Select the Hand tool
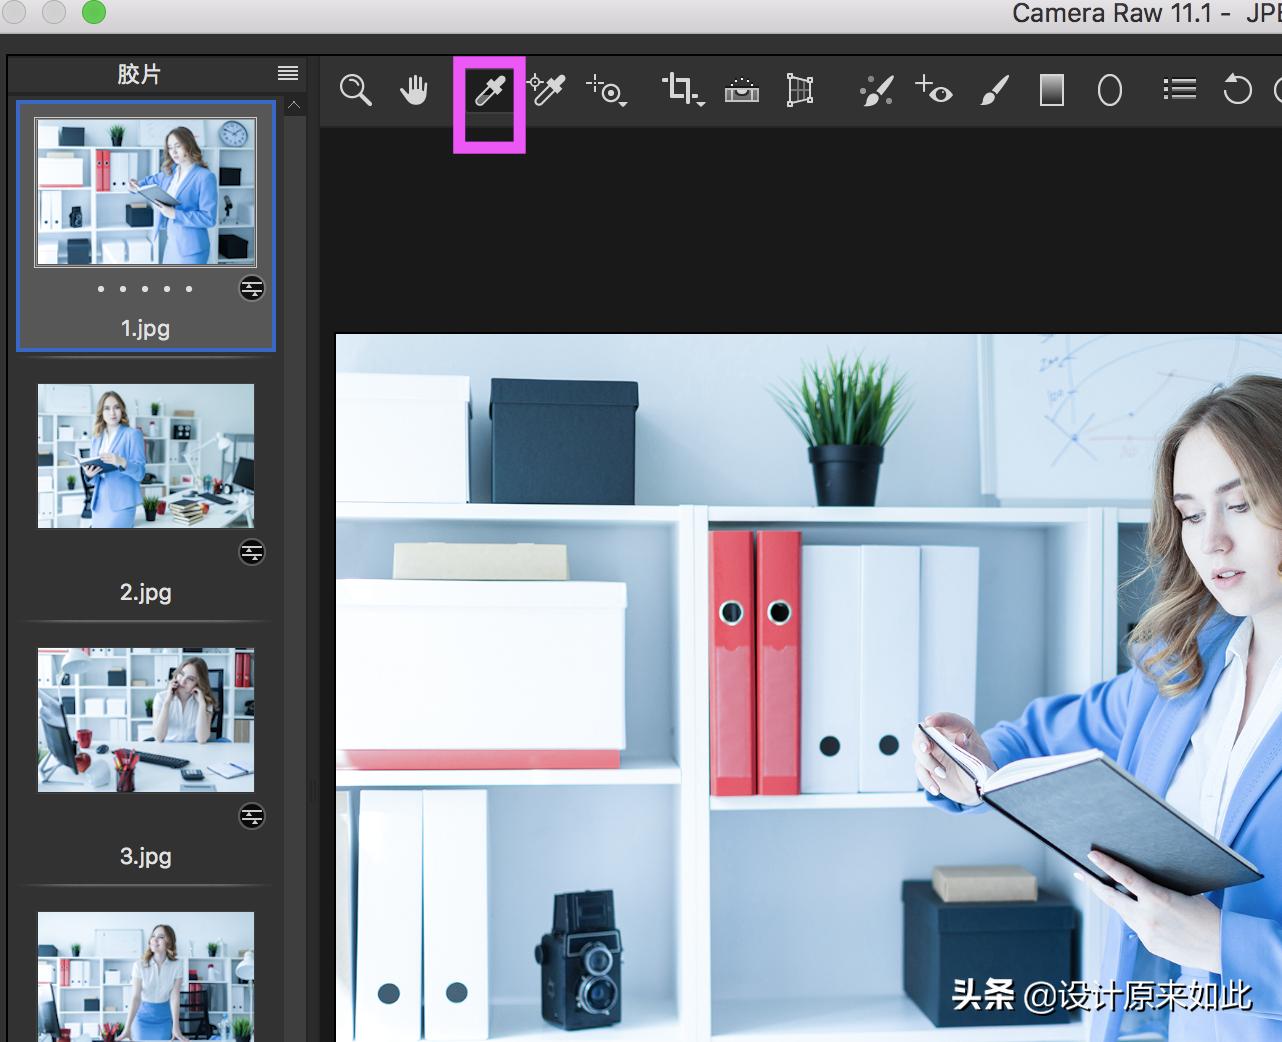Viewport: 1282px width, 1042px height. click(414, 90)
